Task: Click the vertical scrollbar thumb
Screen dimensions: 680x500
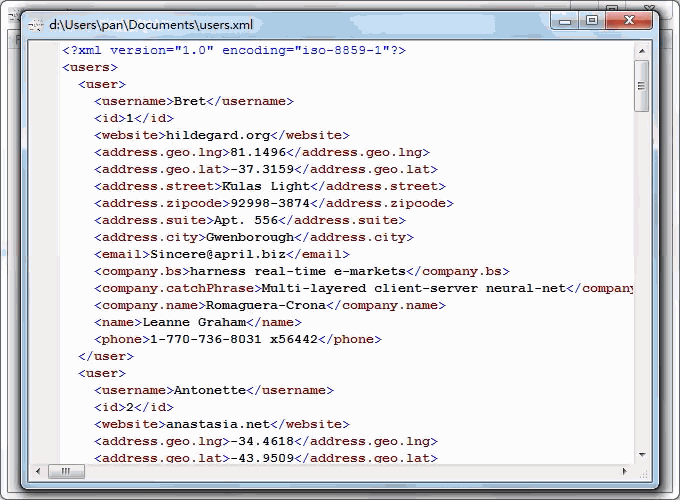Action: (642, 86)
